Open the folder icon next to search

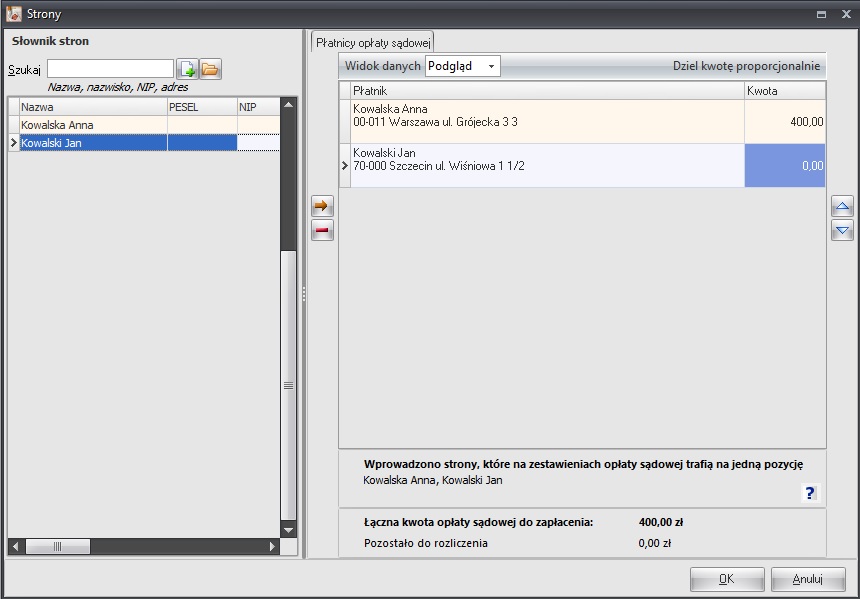point(210,69)
